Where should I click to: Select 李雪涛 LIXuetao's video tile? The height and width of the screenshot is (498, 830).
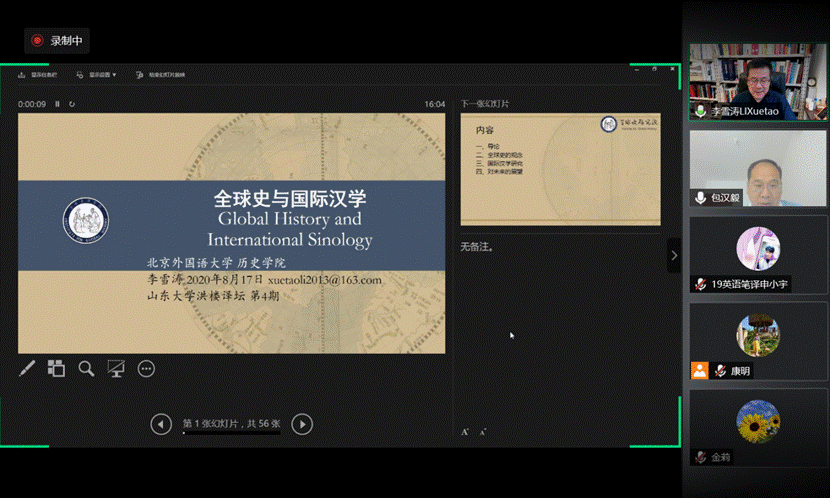click(757, 82)
